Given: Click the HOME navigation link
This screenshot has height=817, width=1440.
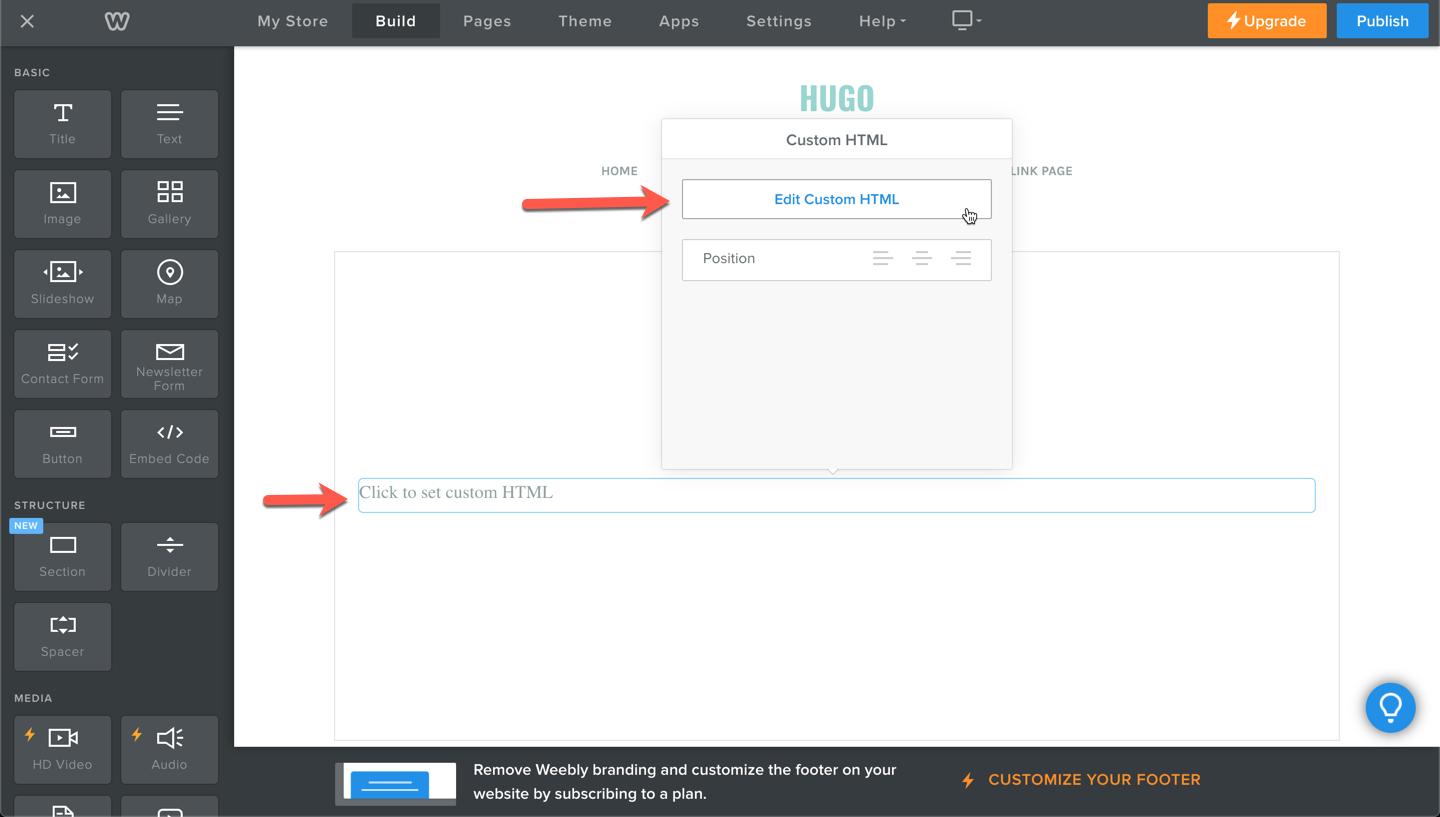Looking at the screenshot, I should coord(619,171).
